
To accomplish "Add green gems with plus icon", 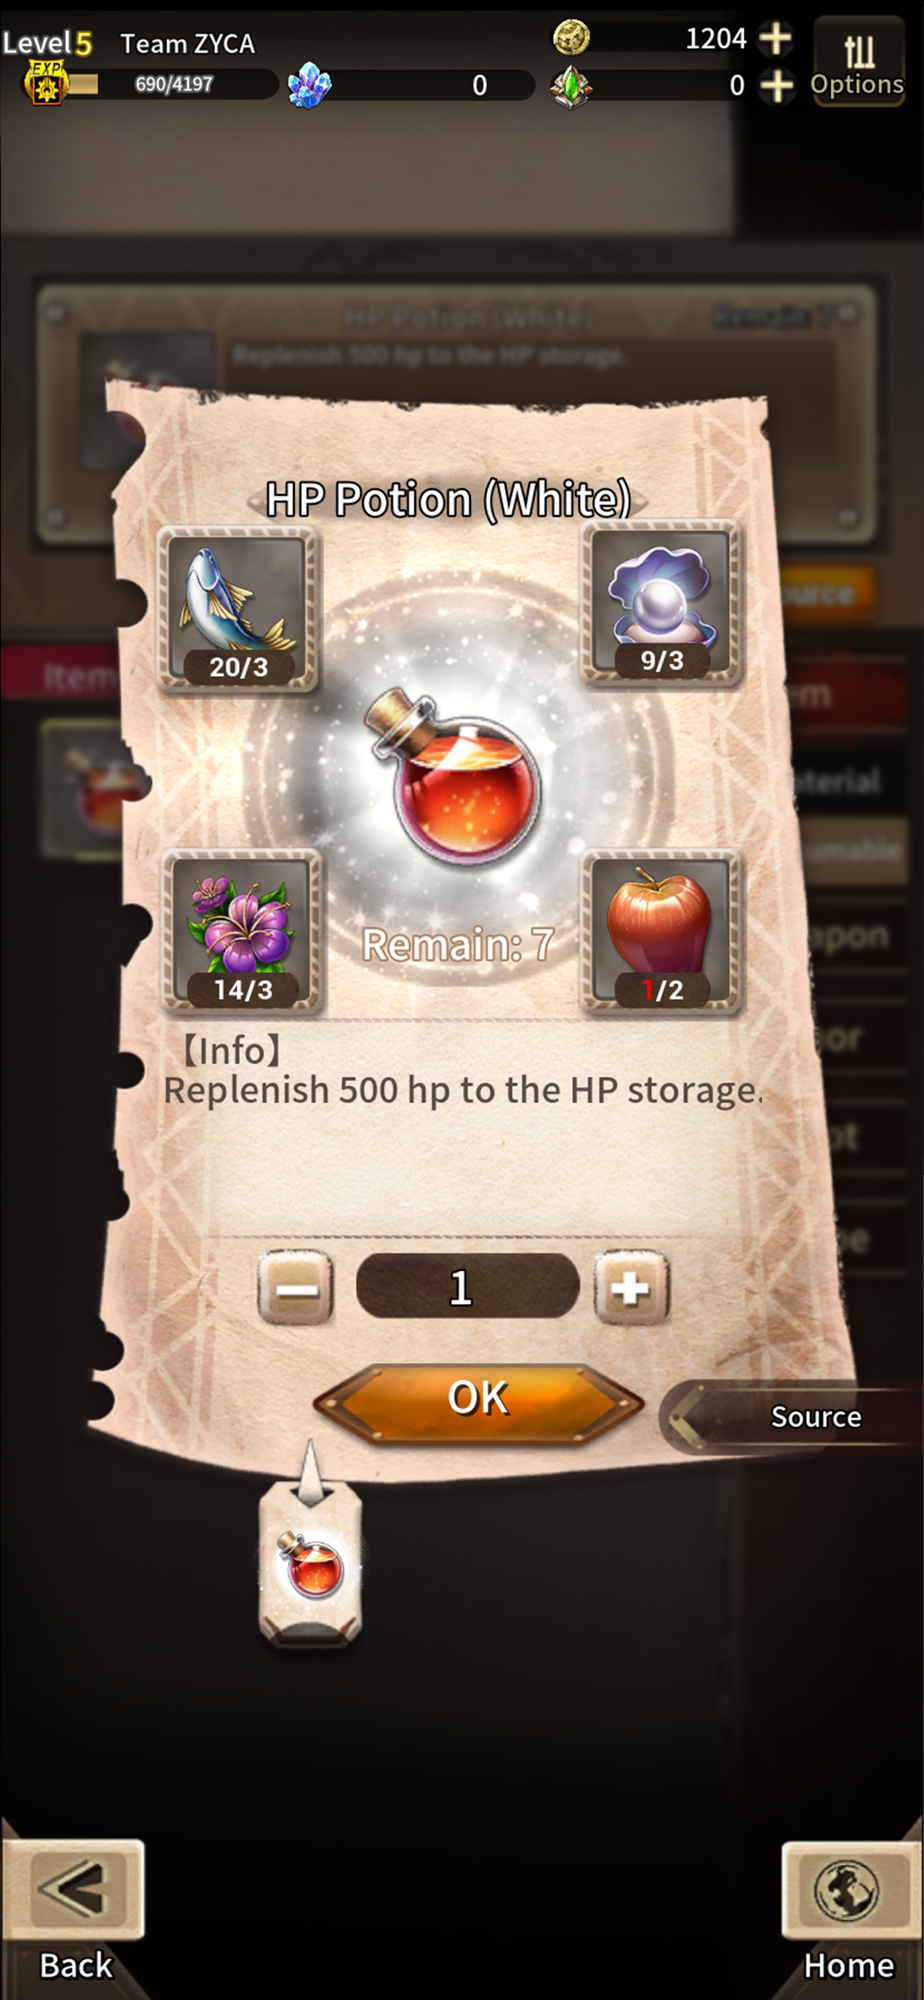I will tap(775, 86).
